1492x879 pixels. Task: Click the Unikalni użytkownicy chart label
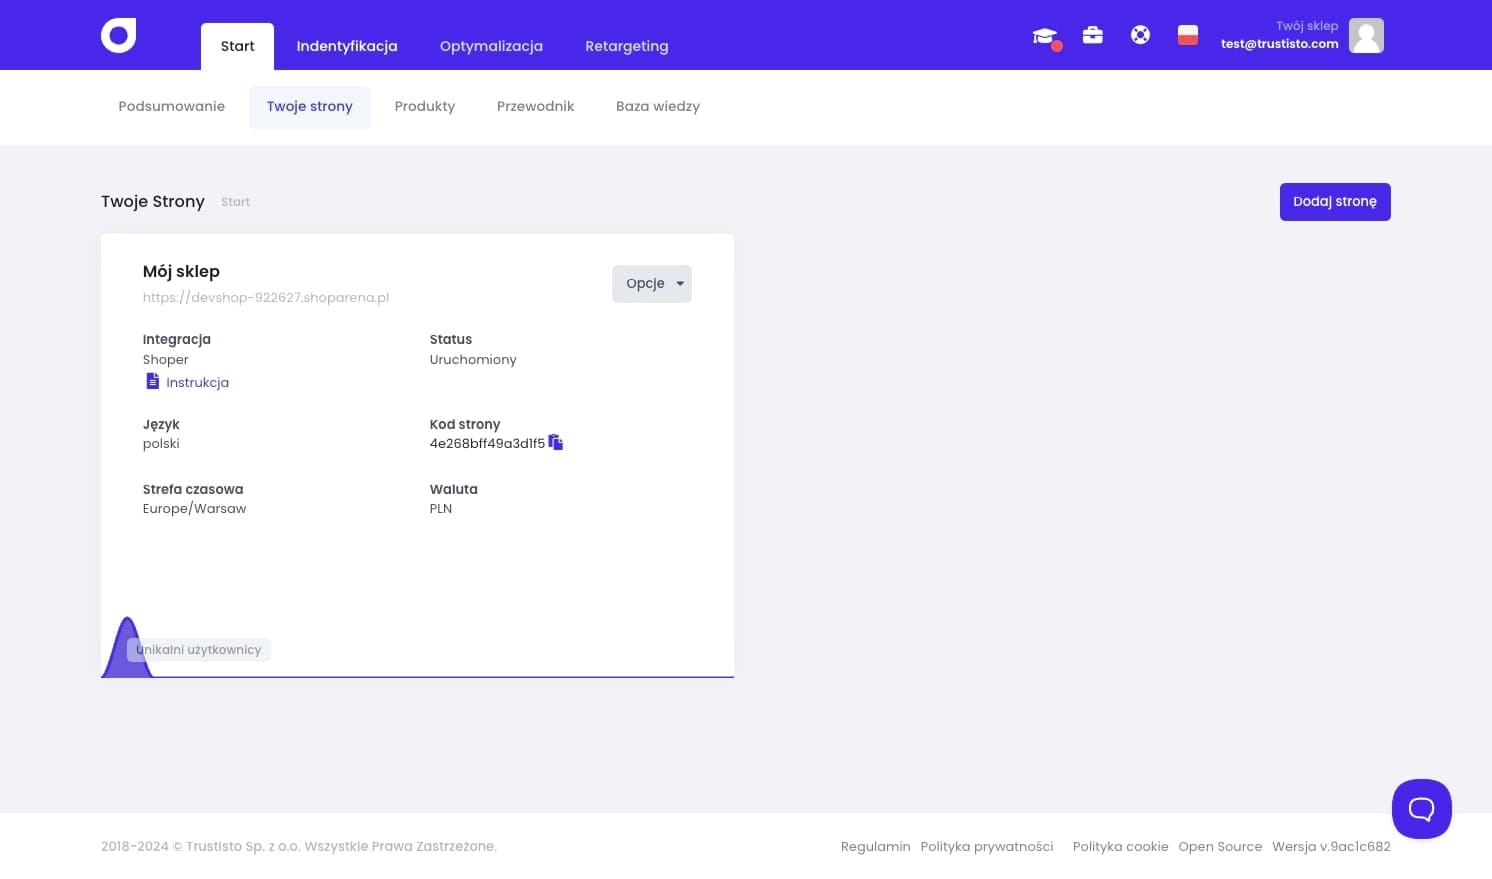[x=199, y=650]
